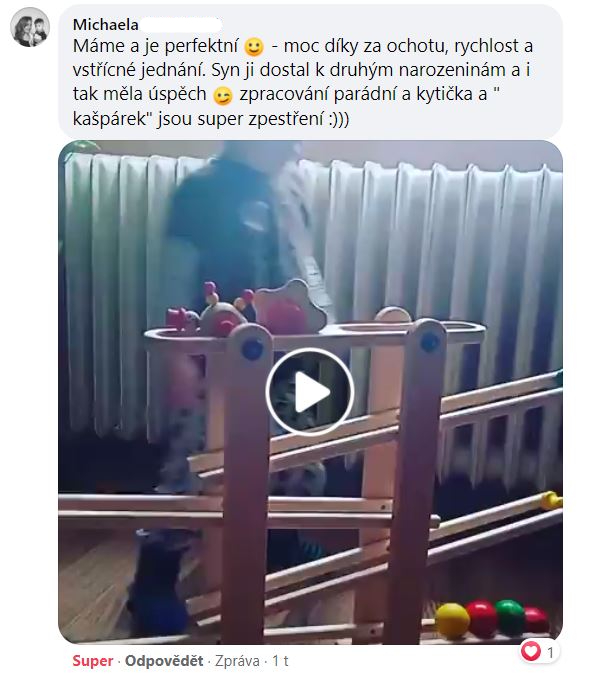Screen dimensions: 595x679
Task: Click the winking emoji after úspěch
Action: [223, 95]
